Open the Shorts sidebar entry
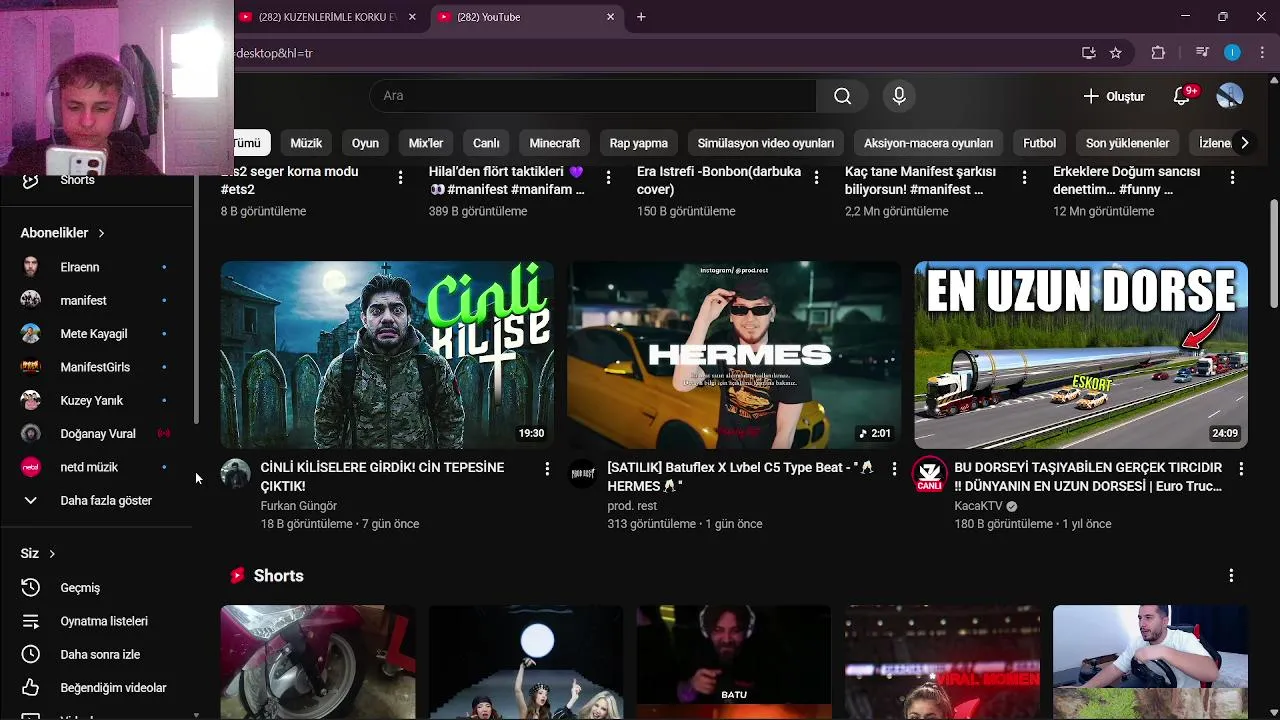 coord(77,180)
